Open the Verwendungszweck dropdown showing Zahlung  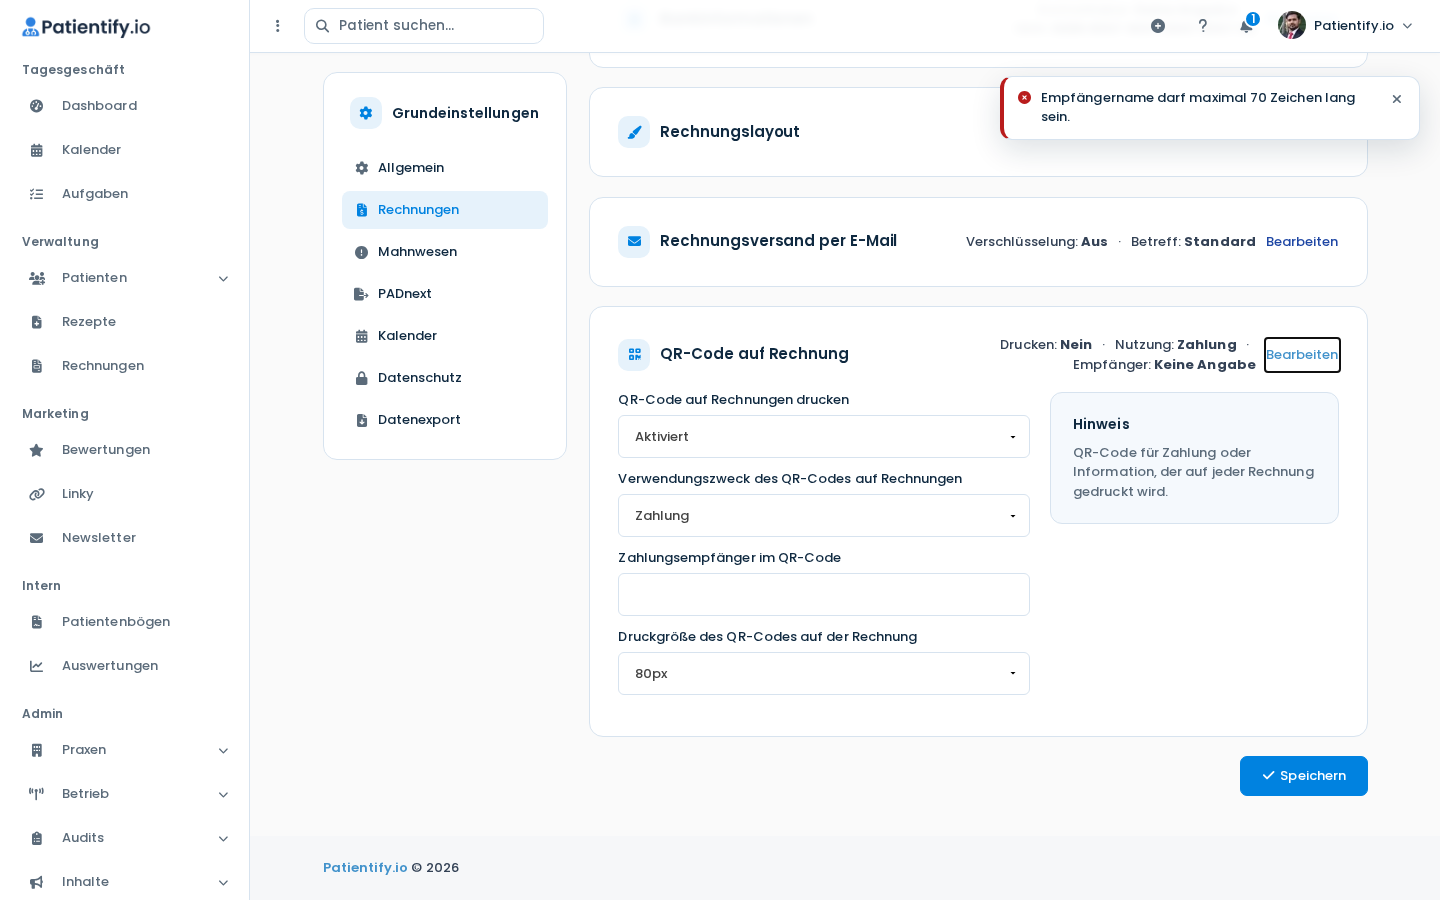click(824, 516)
